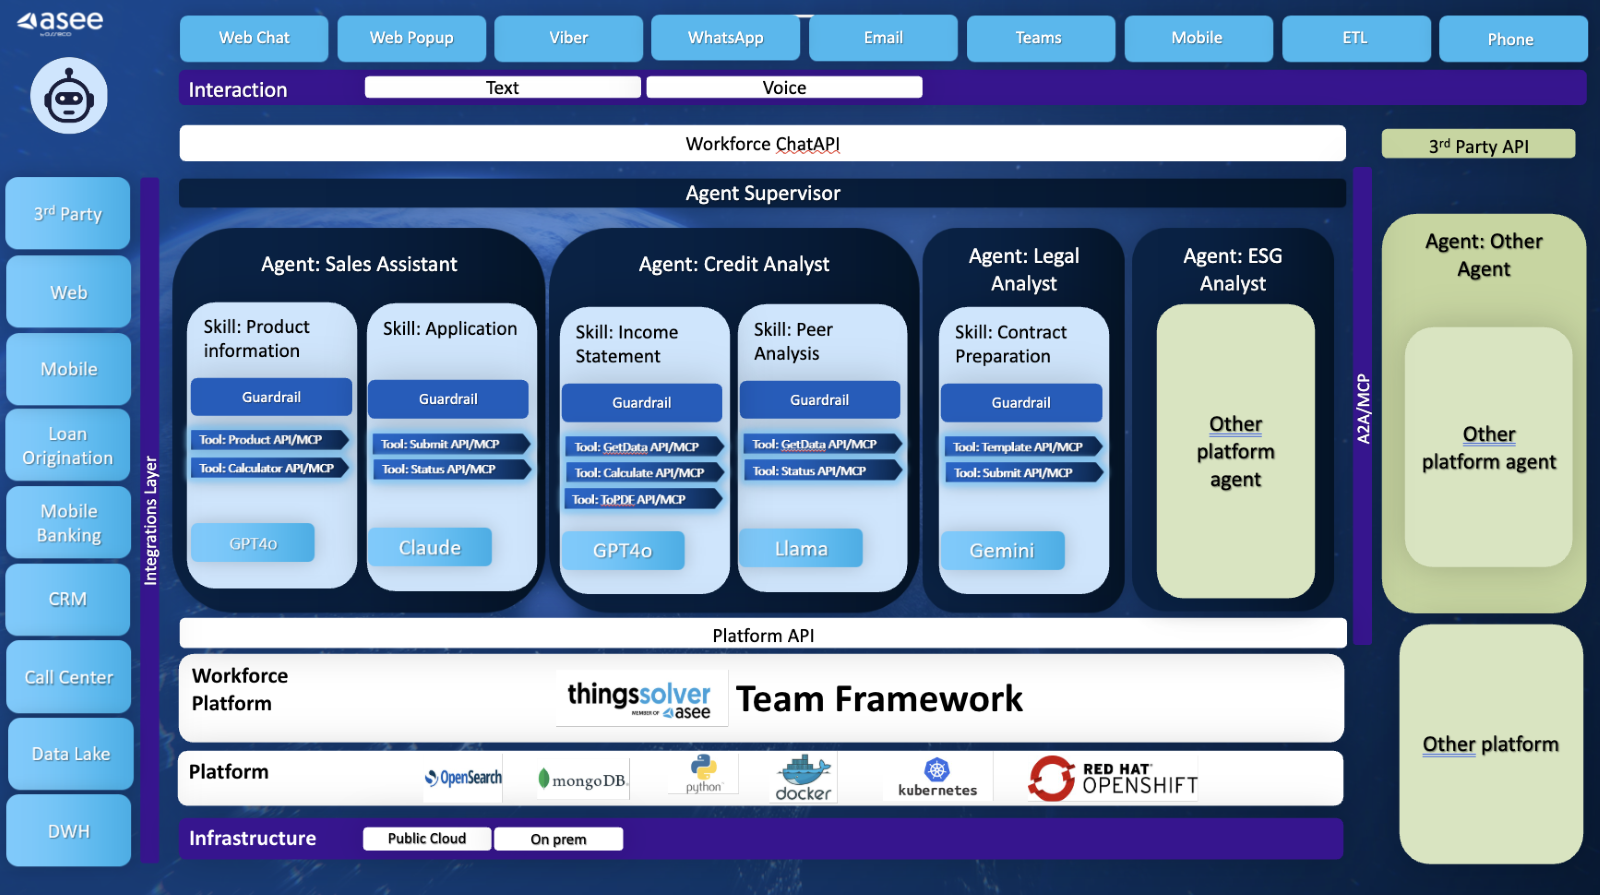This screenshot has width=1600, height=895.
Task: Click the Agent Supervisor bar
Action: 762,193
